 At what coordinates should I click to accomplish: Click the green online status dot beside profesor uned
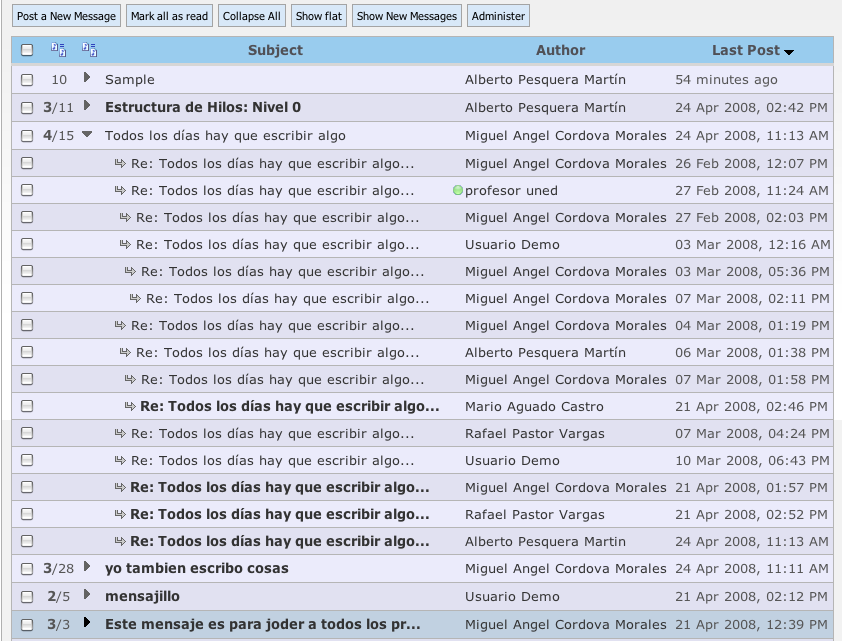pos(458,190)
